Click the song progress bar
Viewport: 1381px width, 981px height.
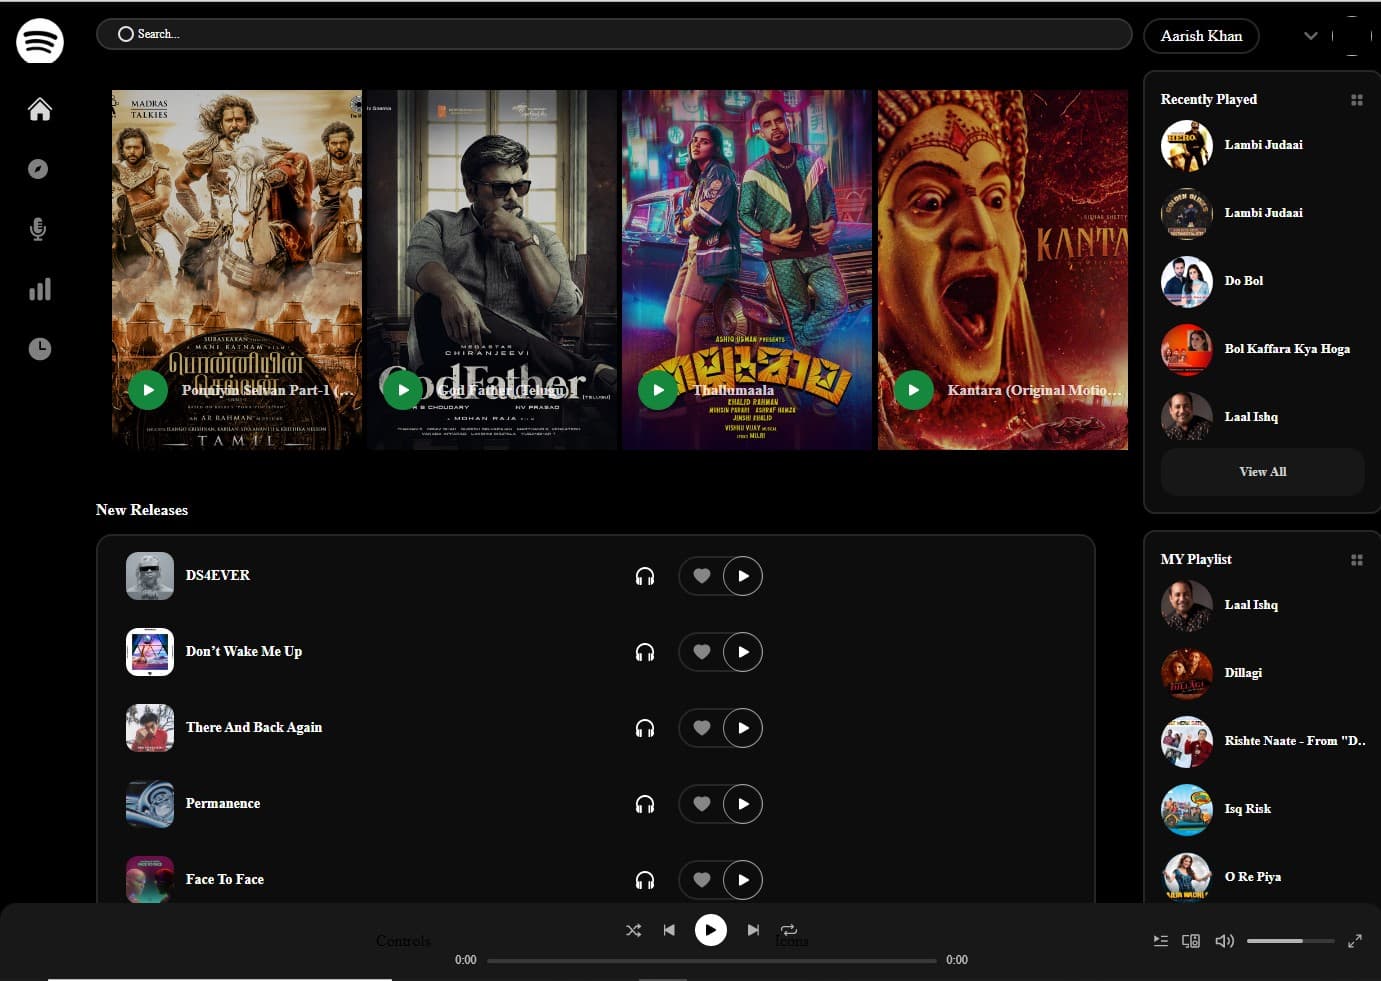(x=711, y=960)
